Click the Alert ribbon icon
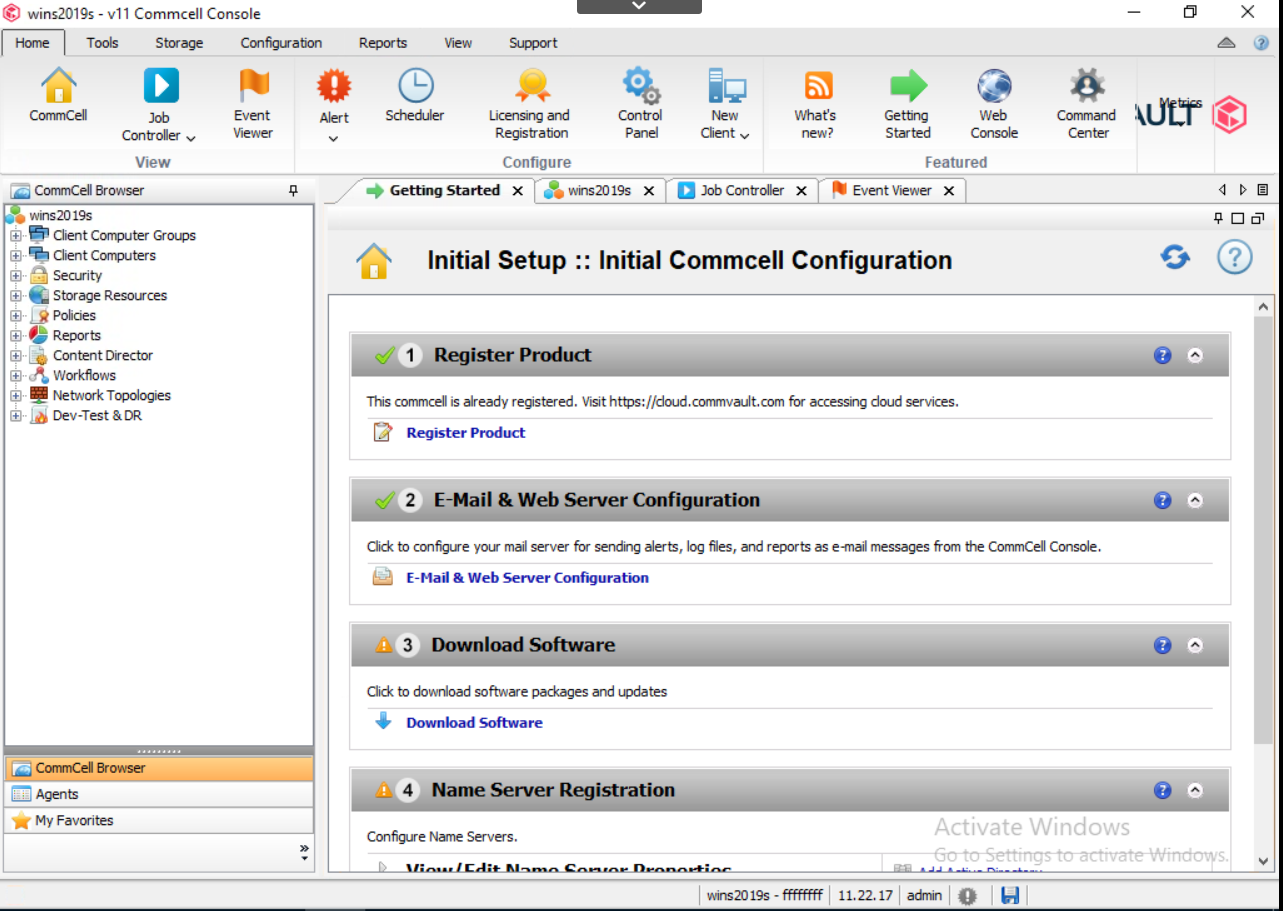Screen dimensions: 1283x911 pos(334,86)
